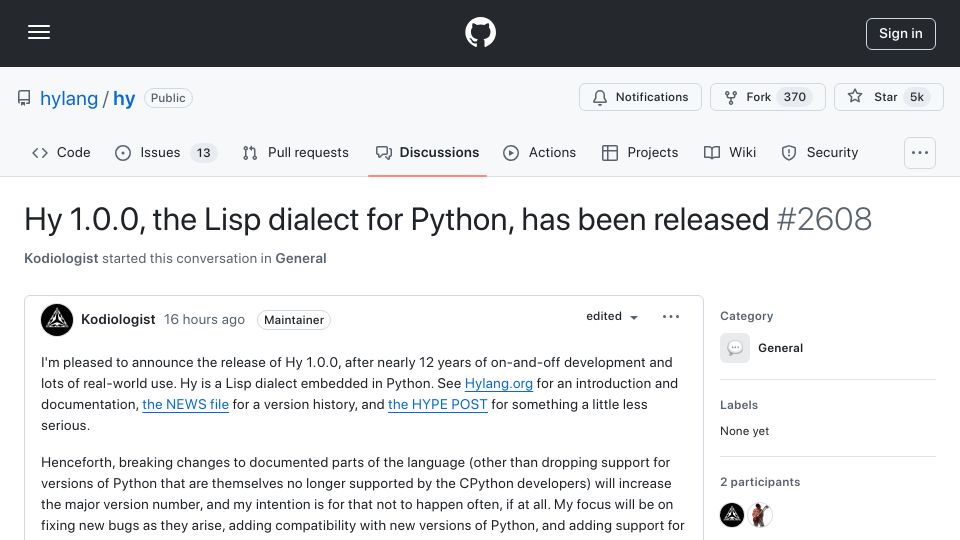This screenshot has height=540, width=960.
Task: Open the Security tab
Action: tap(820, 152)
